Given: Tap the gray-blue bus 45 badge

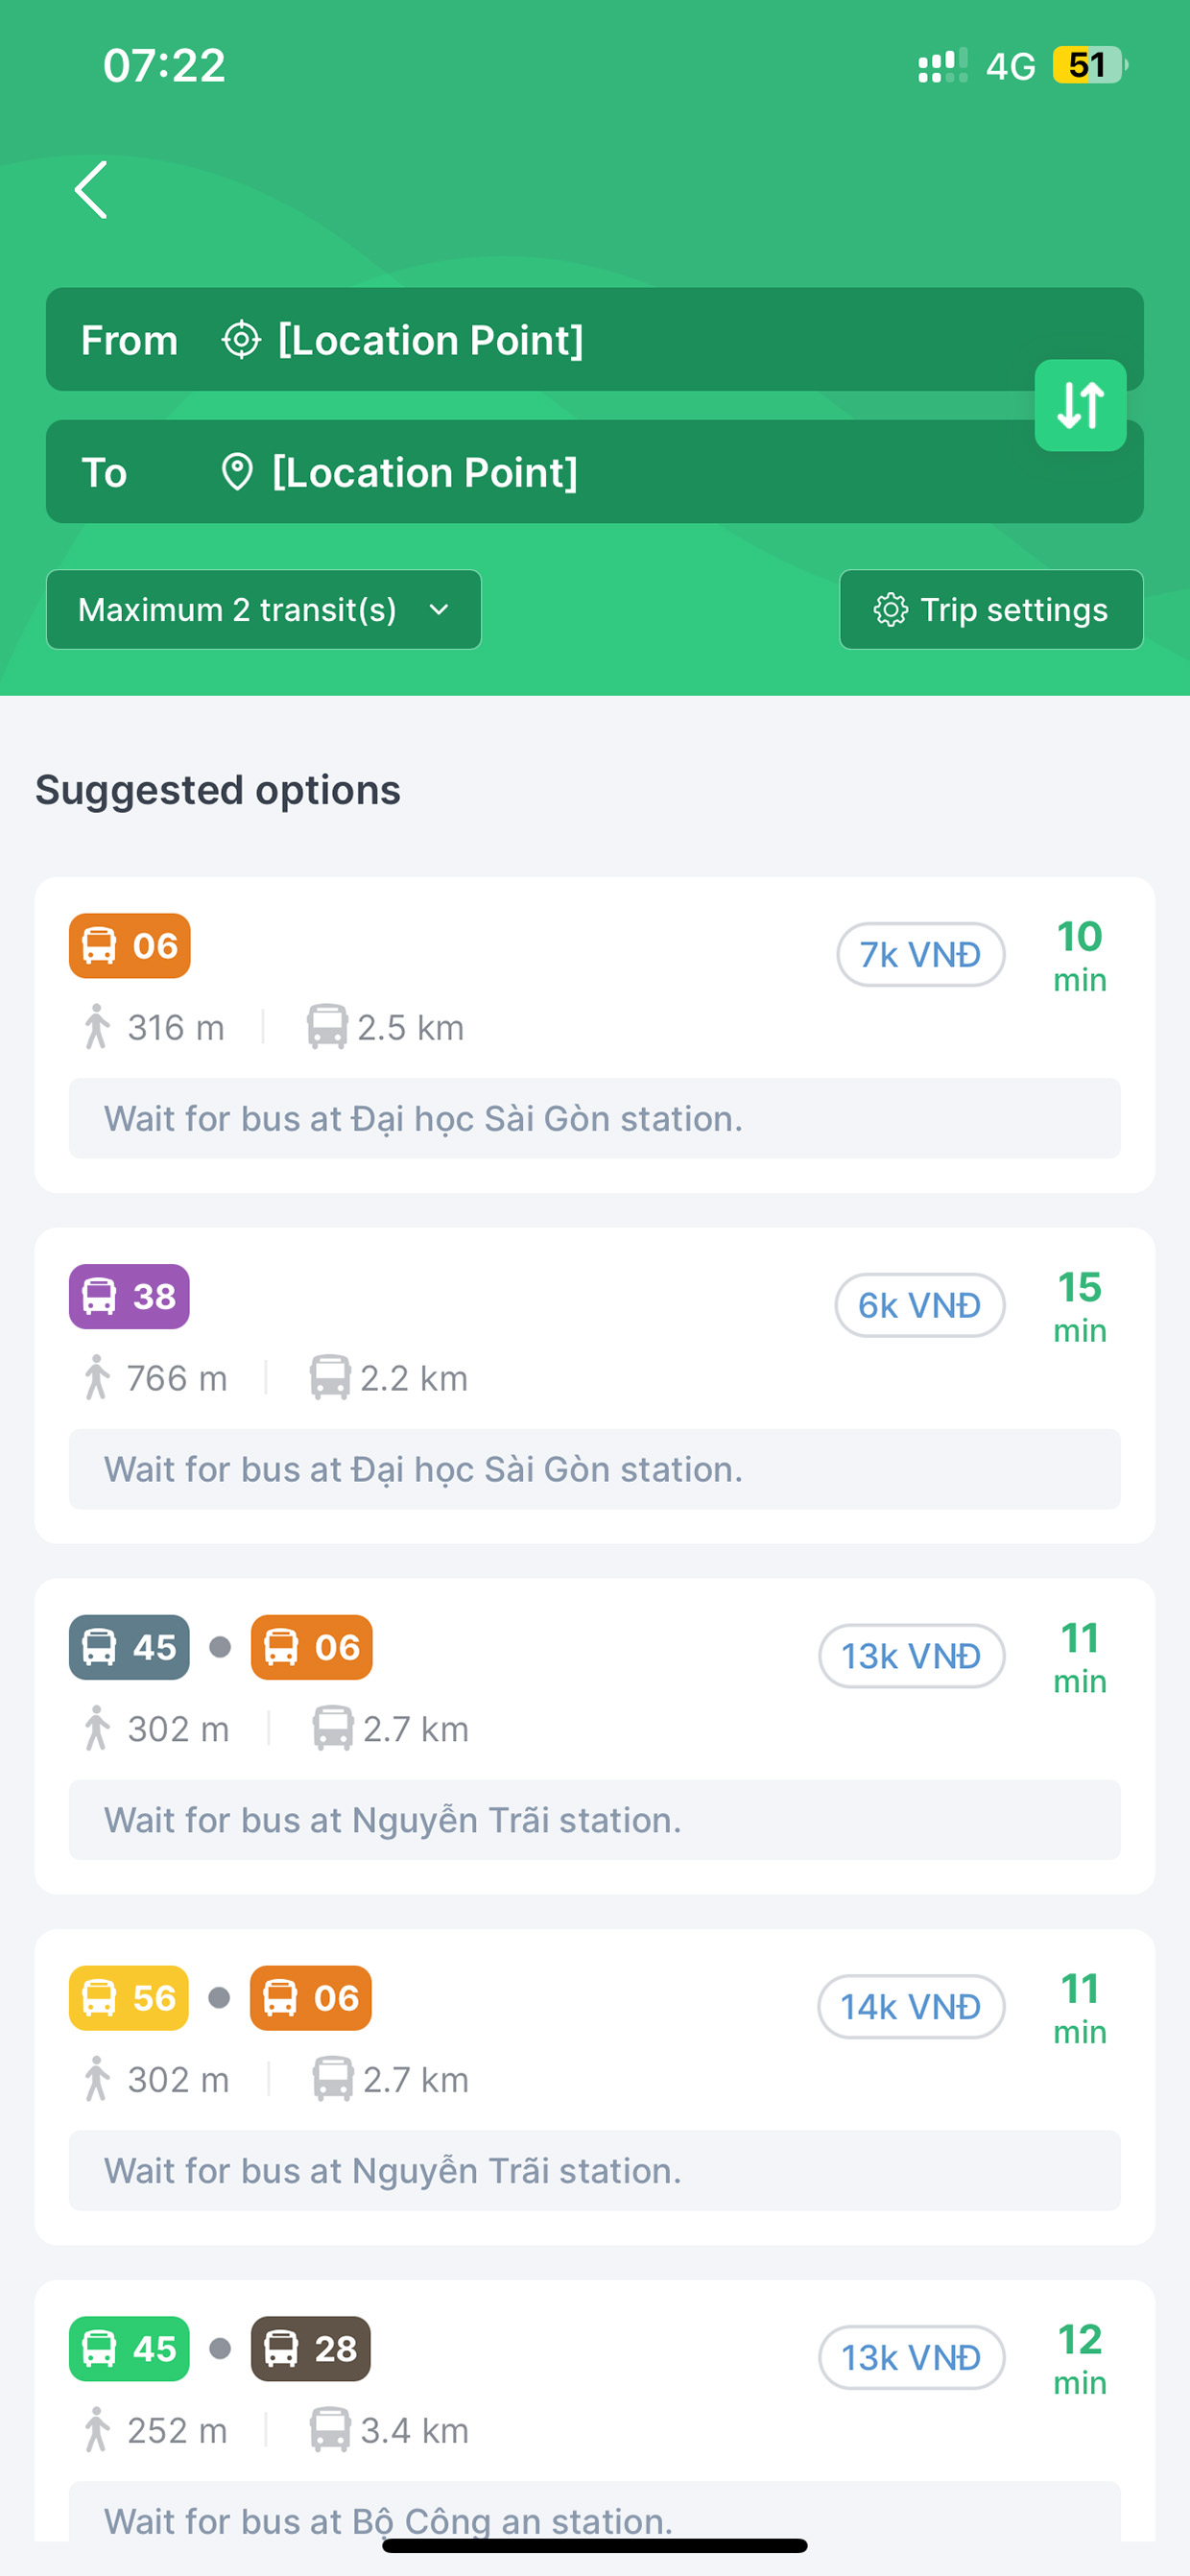Looking at the screenshot, I should point(129,1646).
